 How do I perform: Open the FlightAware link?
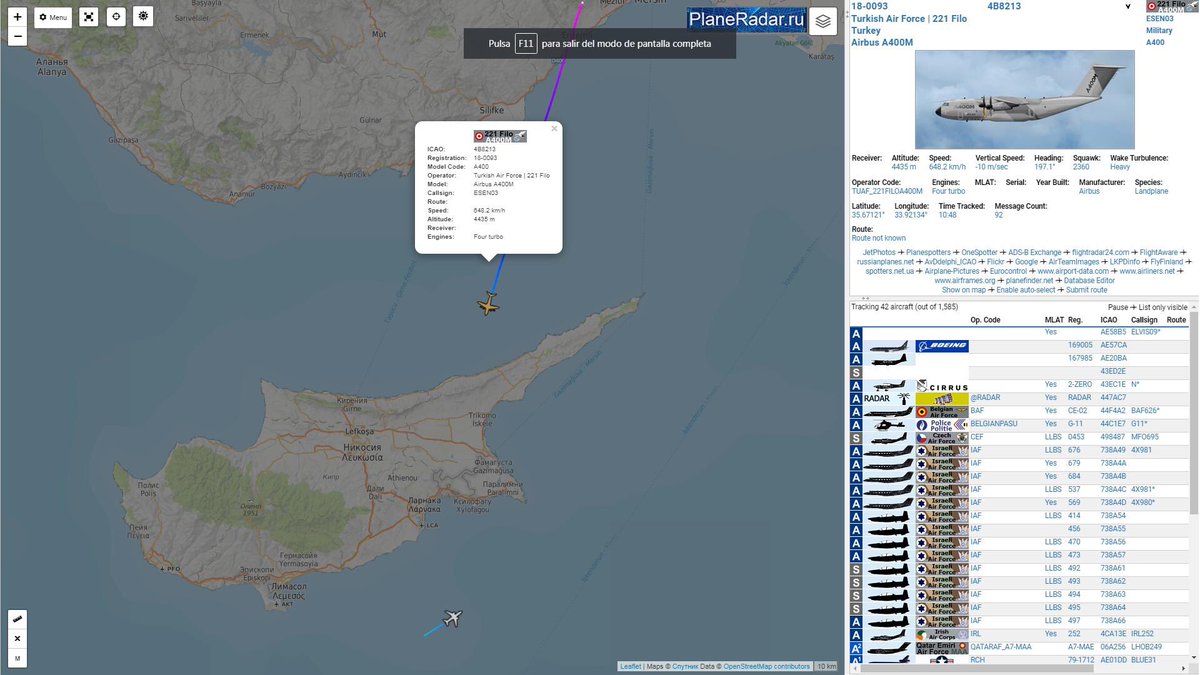pos(1159,252)
